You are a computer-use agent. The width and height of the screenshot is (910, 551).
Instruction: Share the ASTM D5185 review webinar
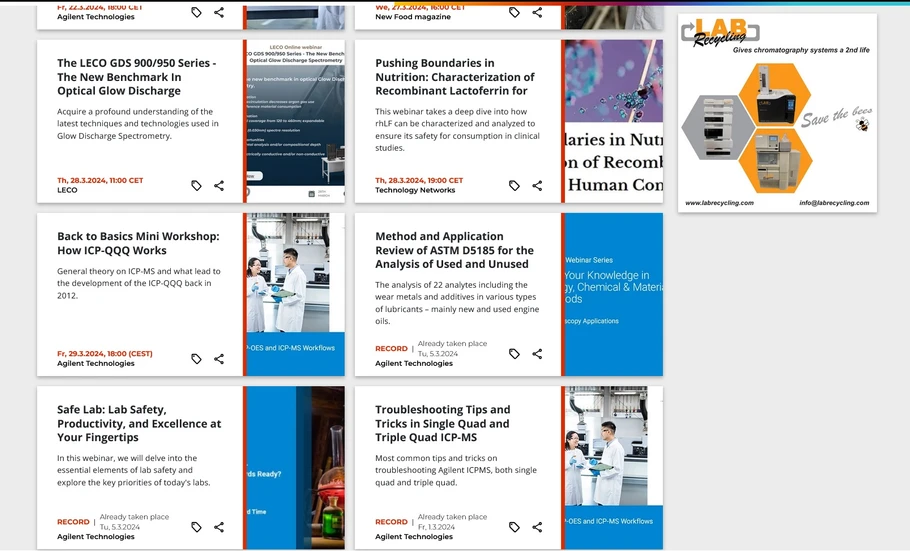click(x=537, y=354)
